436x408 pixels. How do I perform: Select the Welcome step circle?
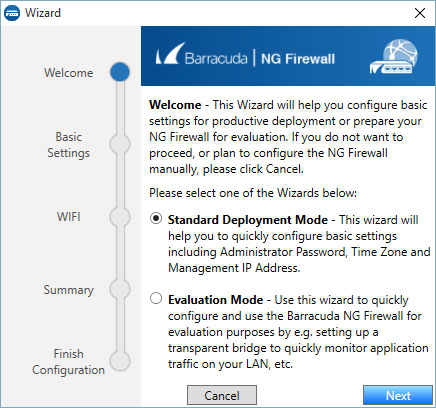[120, 72]
